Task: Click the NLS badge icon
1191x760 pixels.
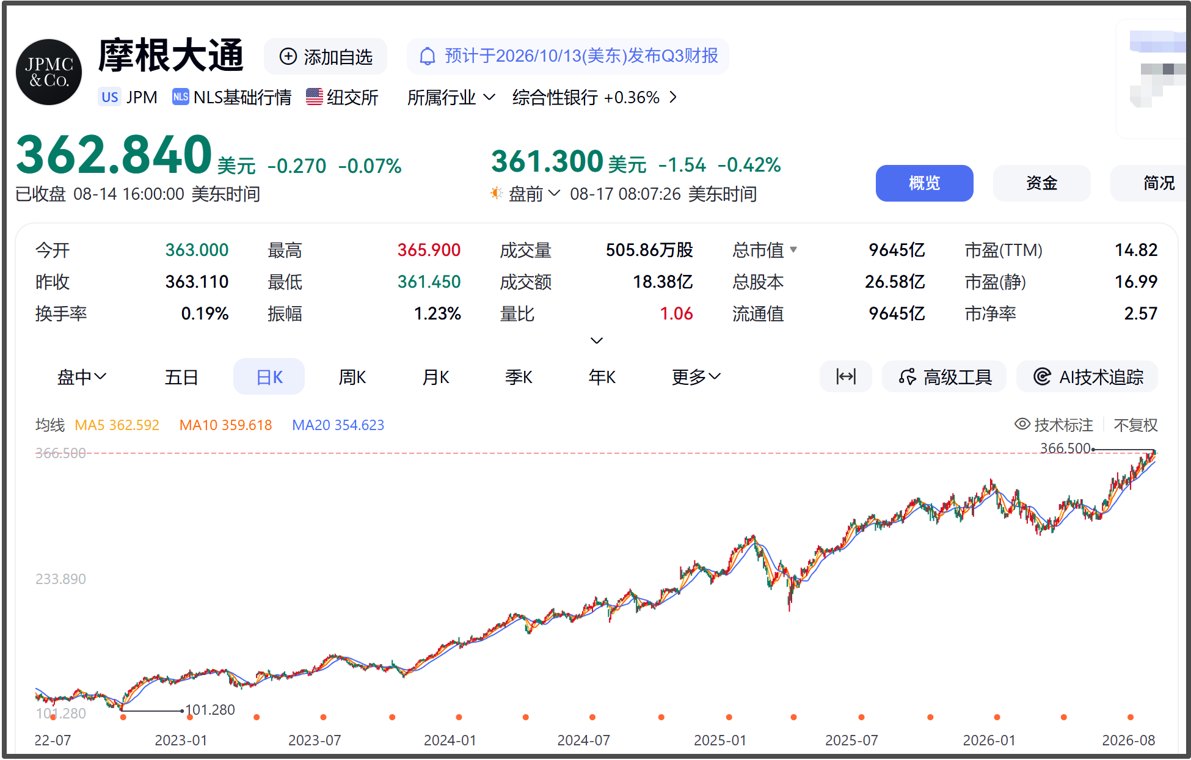Action: tap(180, 97)
